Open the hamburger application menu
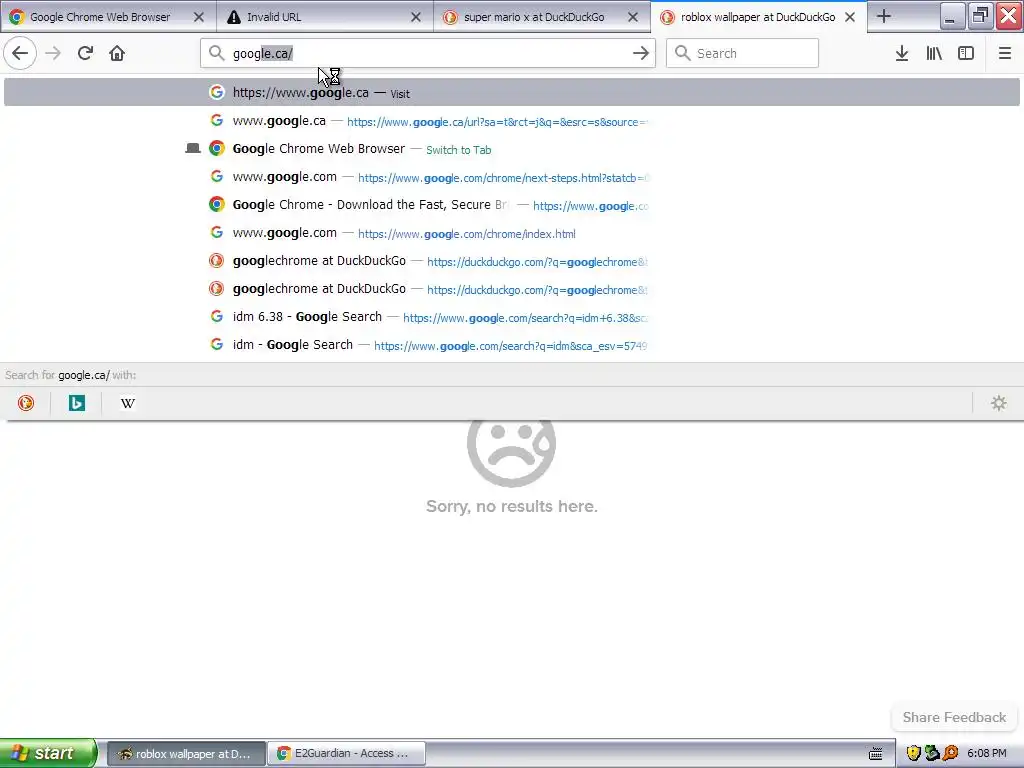 click(x=1004, y=53)
